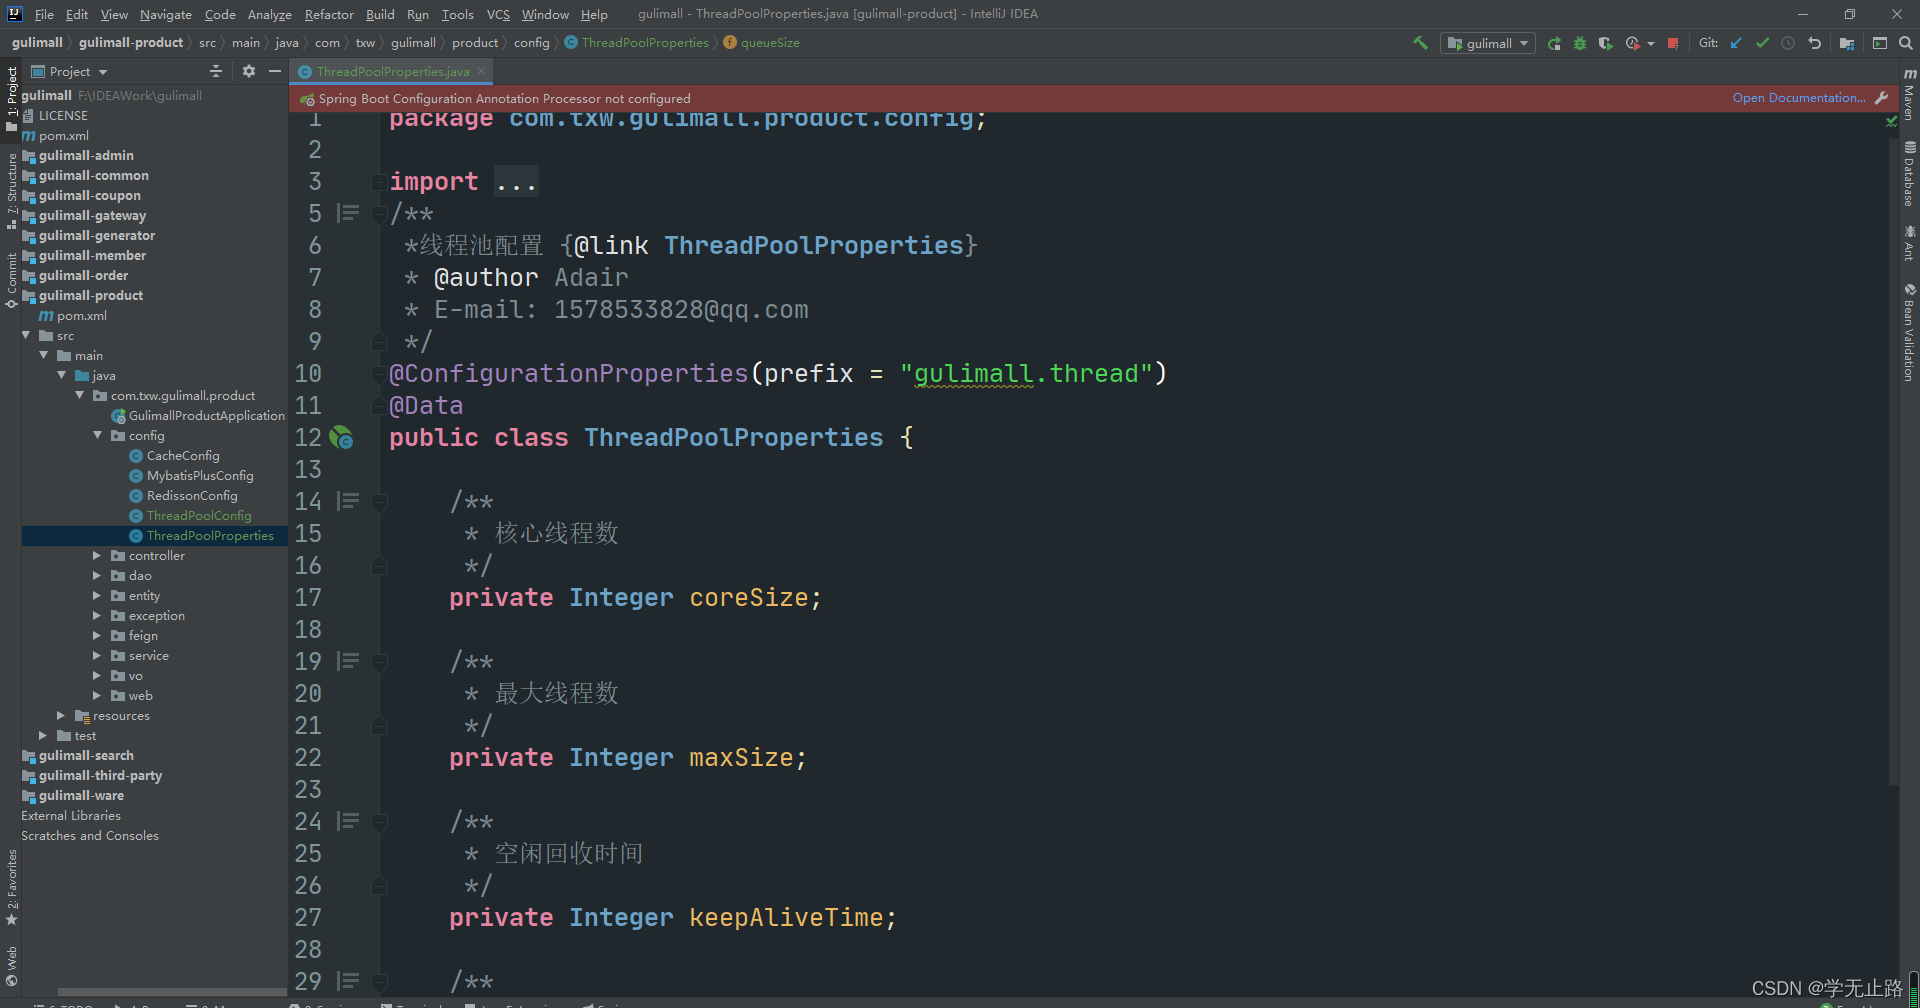Collapse the config package arrow

pos(98,435)
